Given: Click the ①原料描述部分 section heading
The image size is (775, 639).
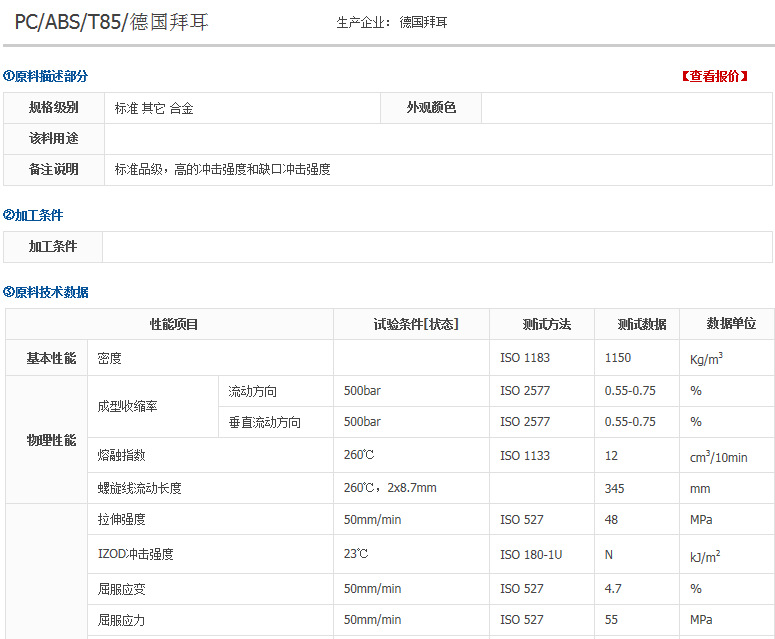Looking at the screenshot, I should click(45, 76).
